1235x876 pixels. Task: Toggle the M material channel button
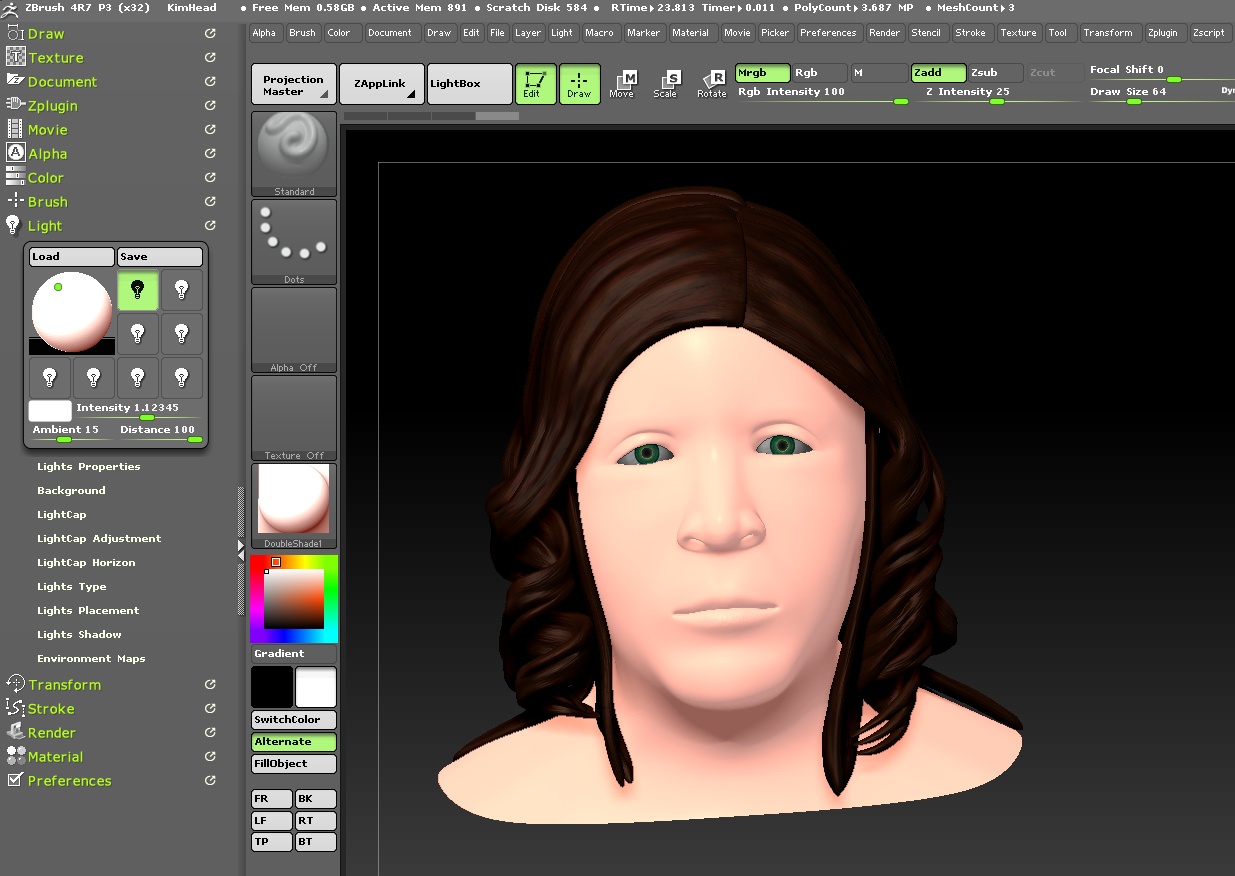click(x=879, y=73)
